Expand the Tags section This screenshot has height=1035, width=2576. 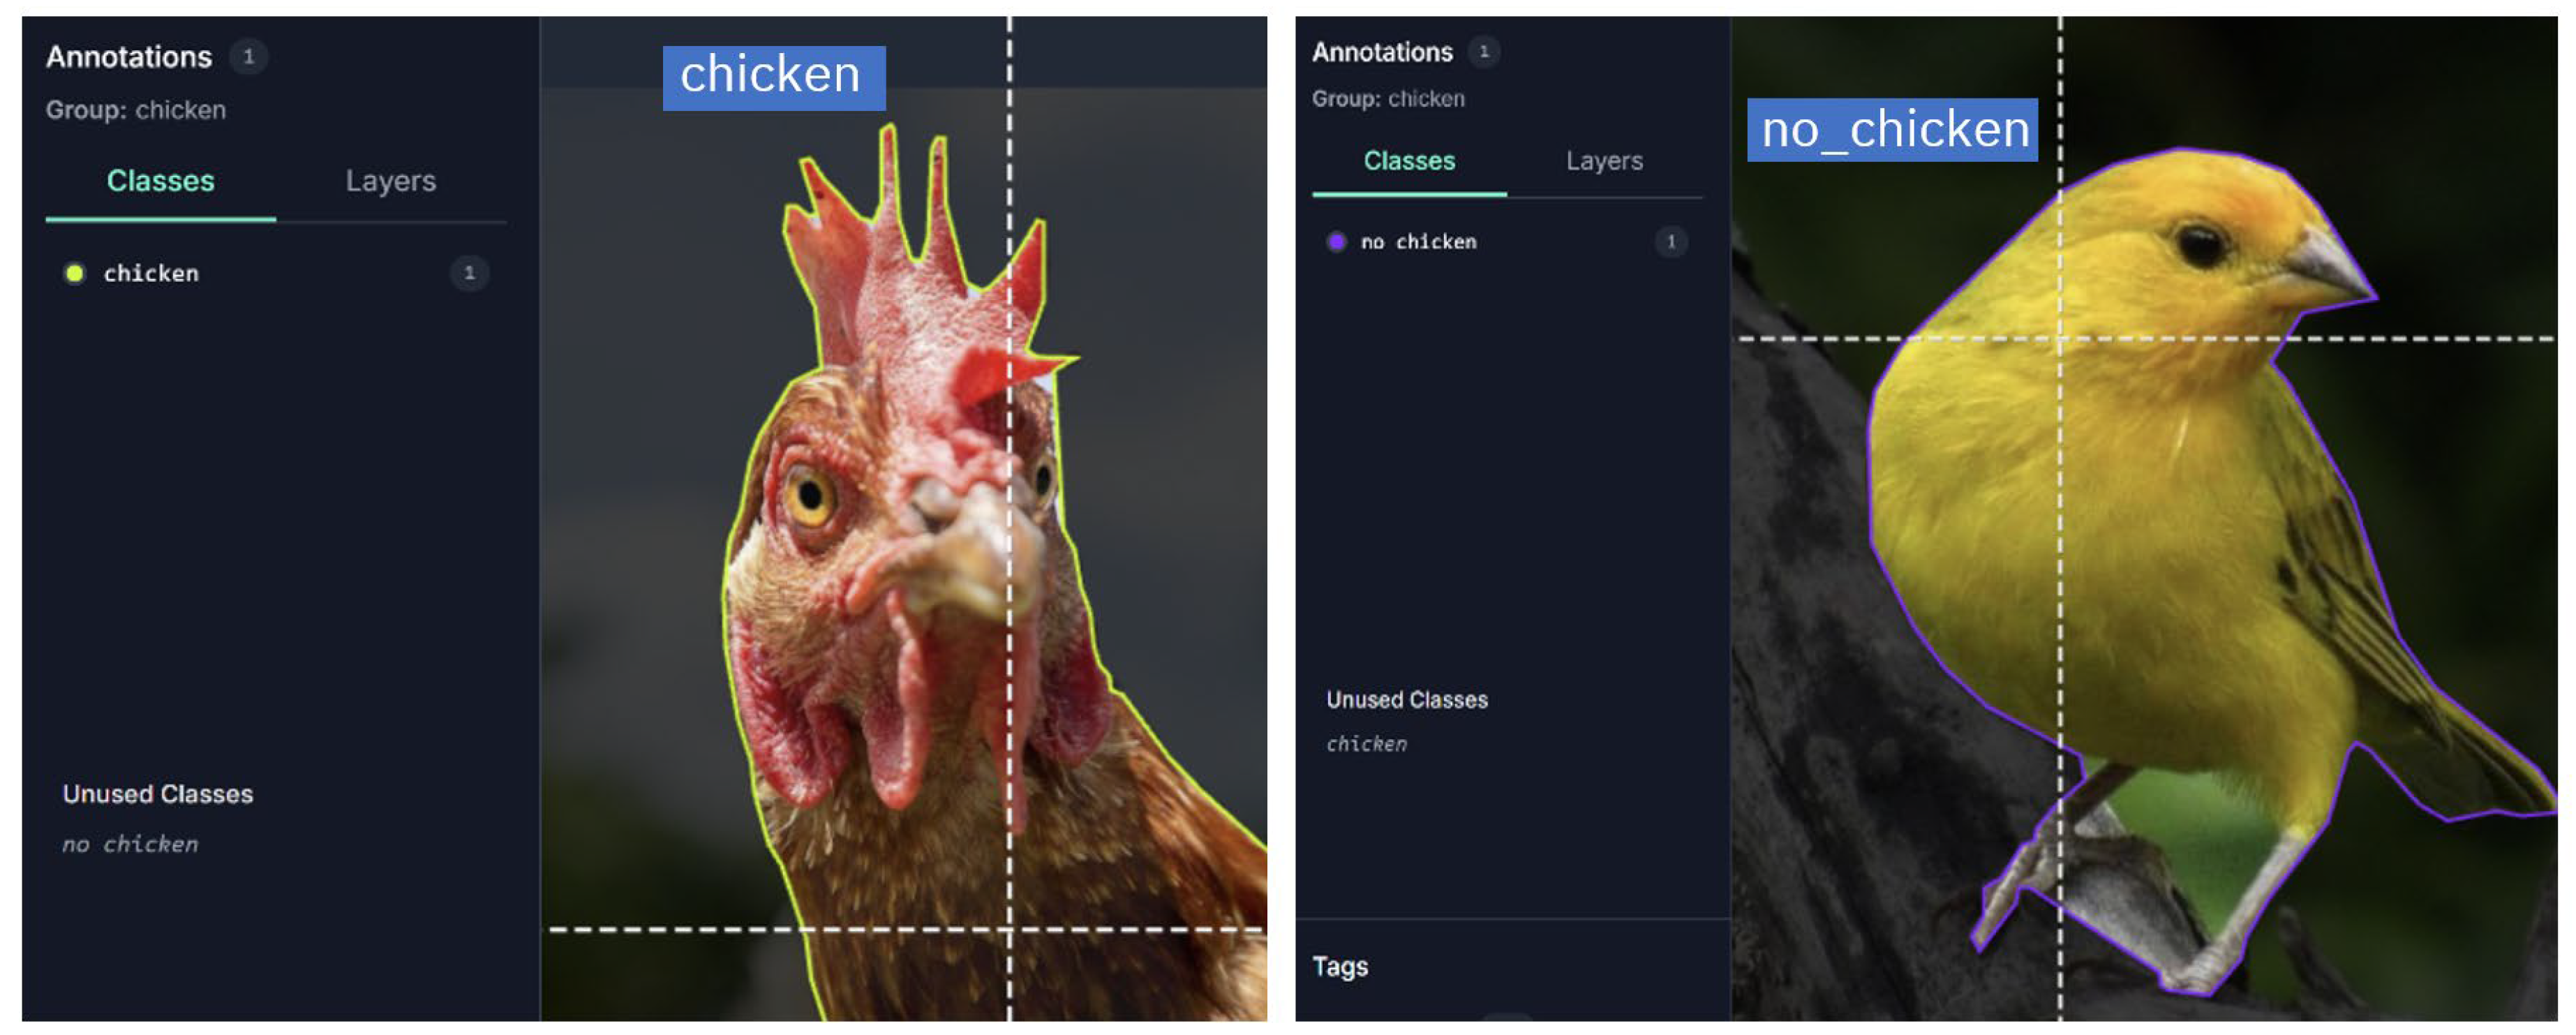pos(1339,967)
